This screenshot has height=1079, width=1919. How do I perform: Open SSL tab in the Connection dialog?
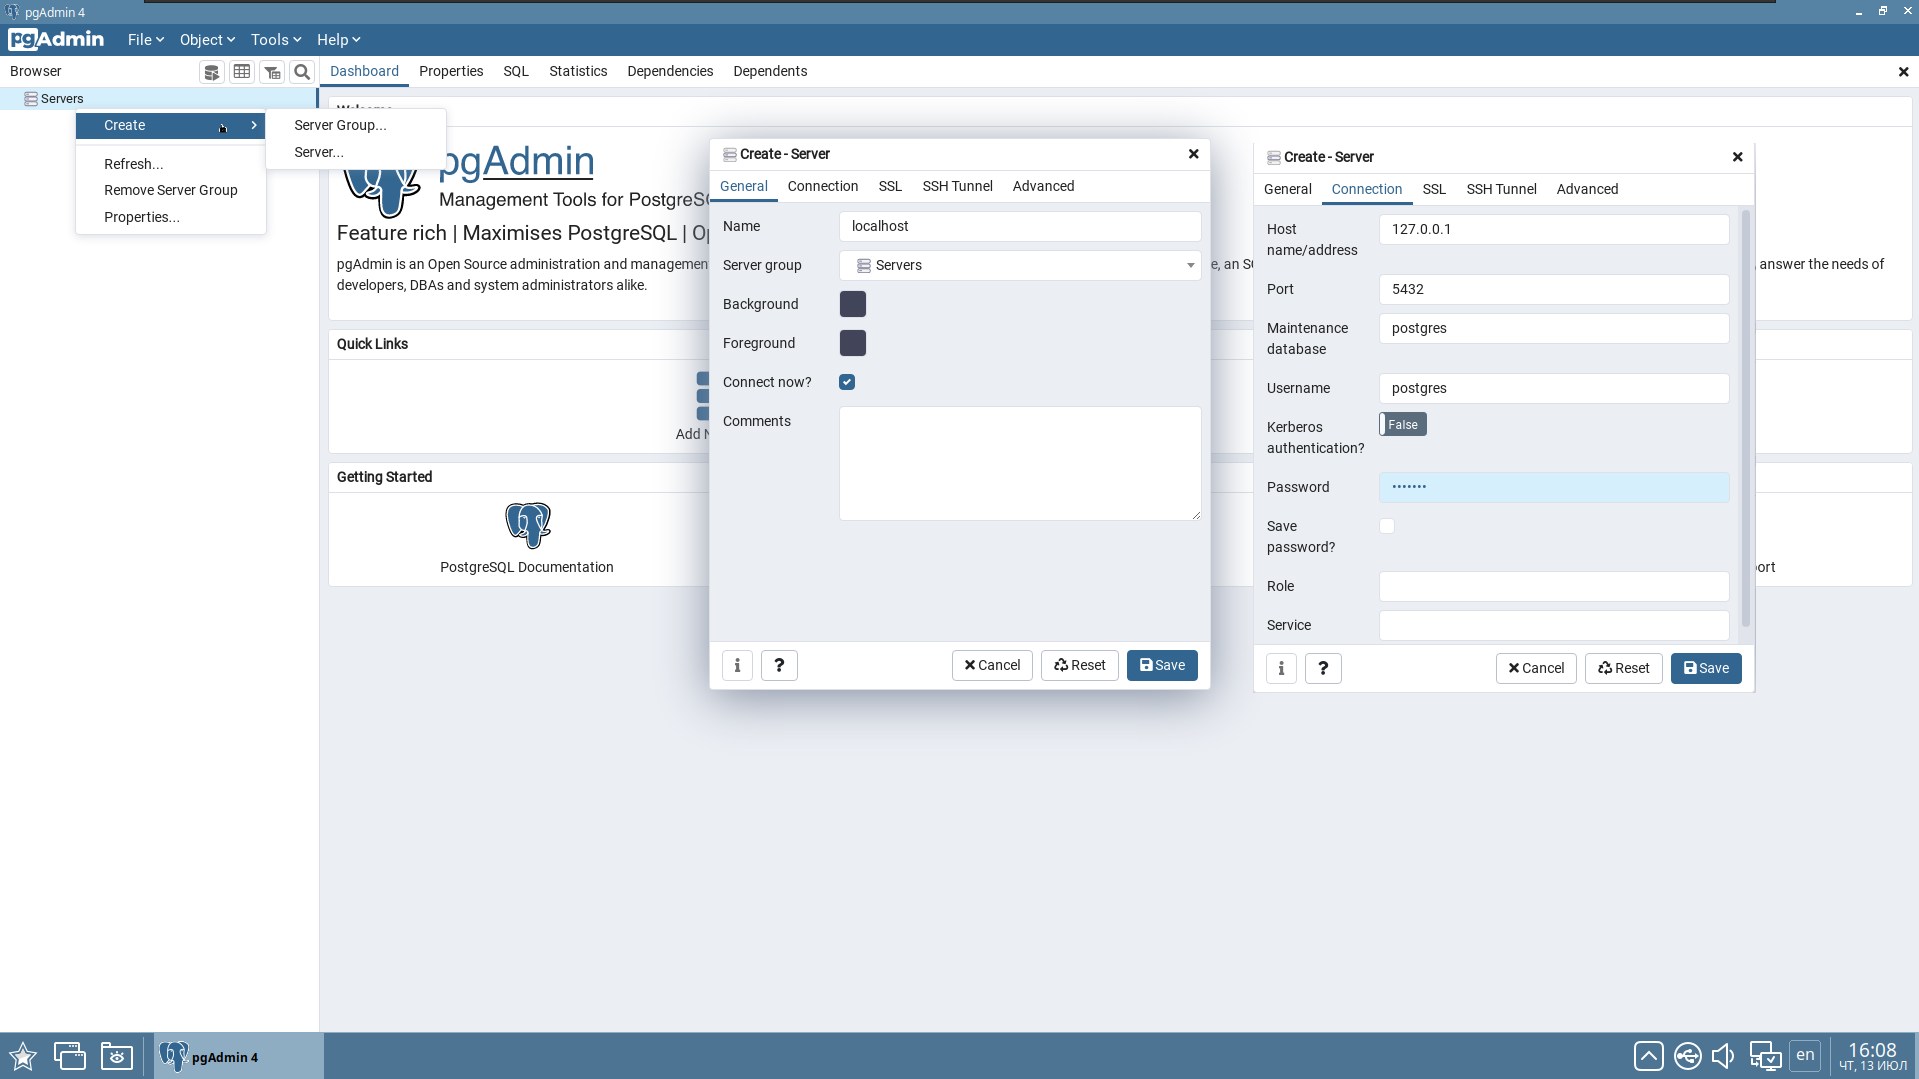pos(1434,189)
